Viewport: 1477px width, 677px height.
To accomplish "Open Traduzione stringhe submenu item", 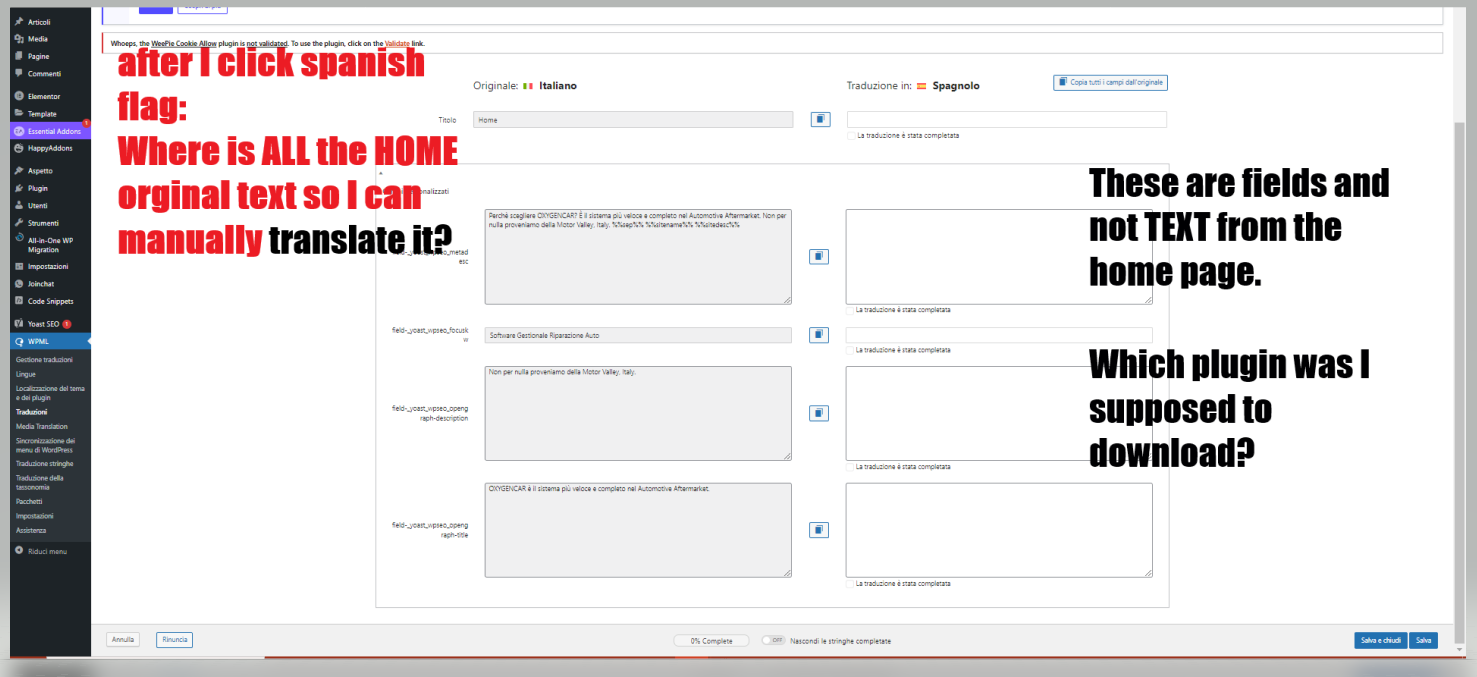I will coord(45,464).
